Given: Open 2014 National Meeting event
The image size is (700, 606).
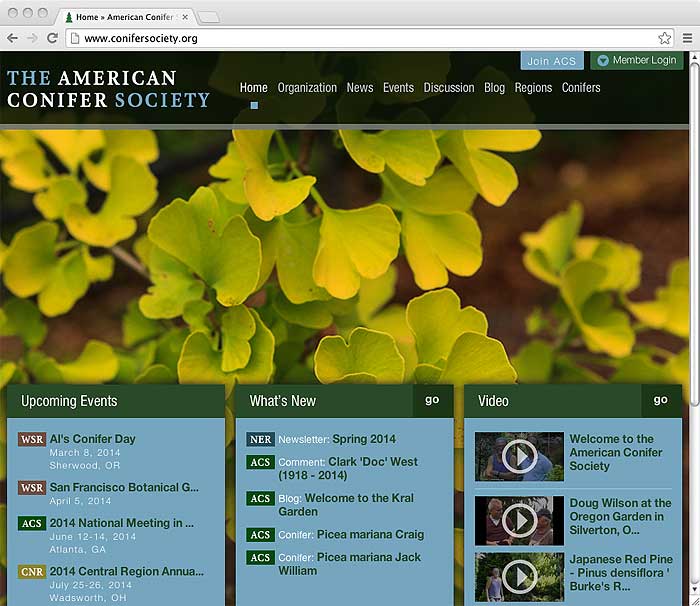Looking at the screenshot, I should (121, 523).
